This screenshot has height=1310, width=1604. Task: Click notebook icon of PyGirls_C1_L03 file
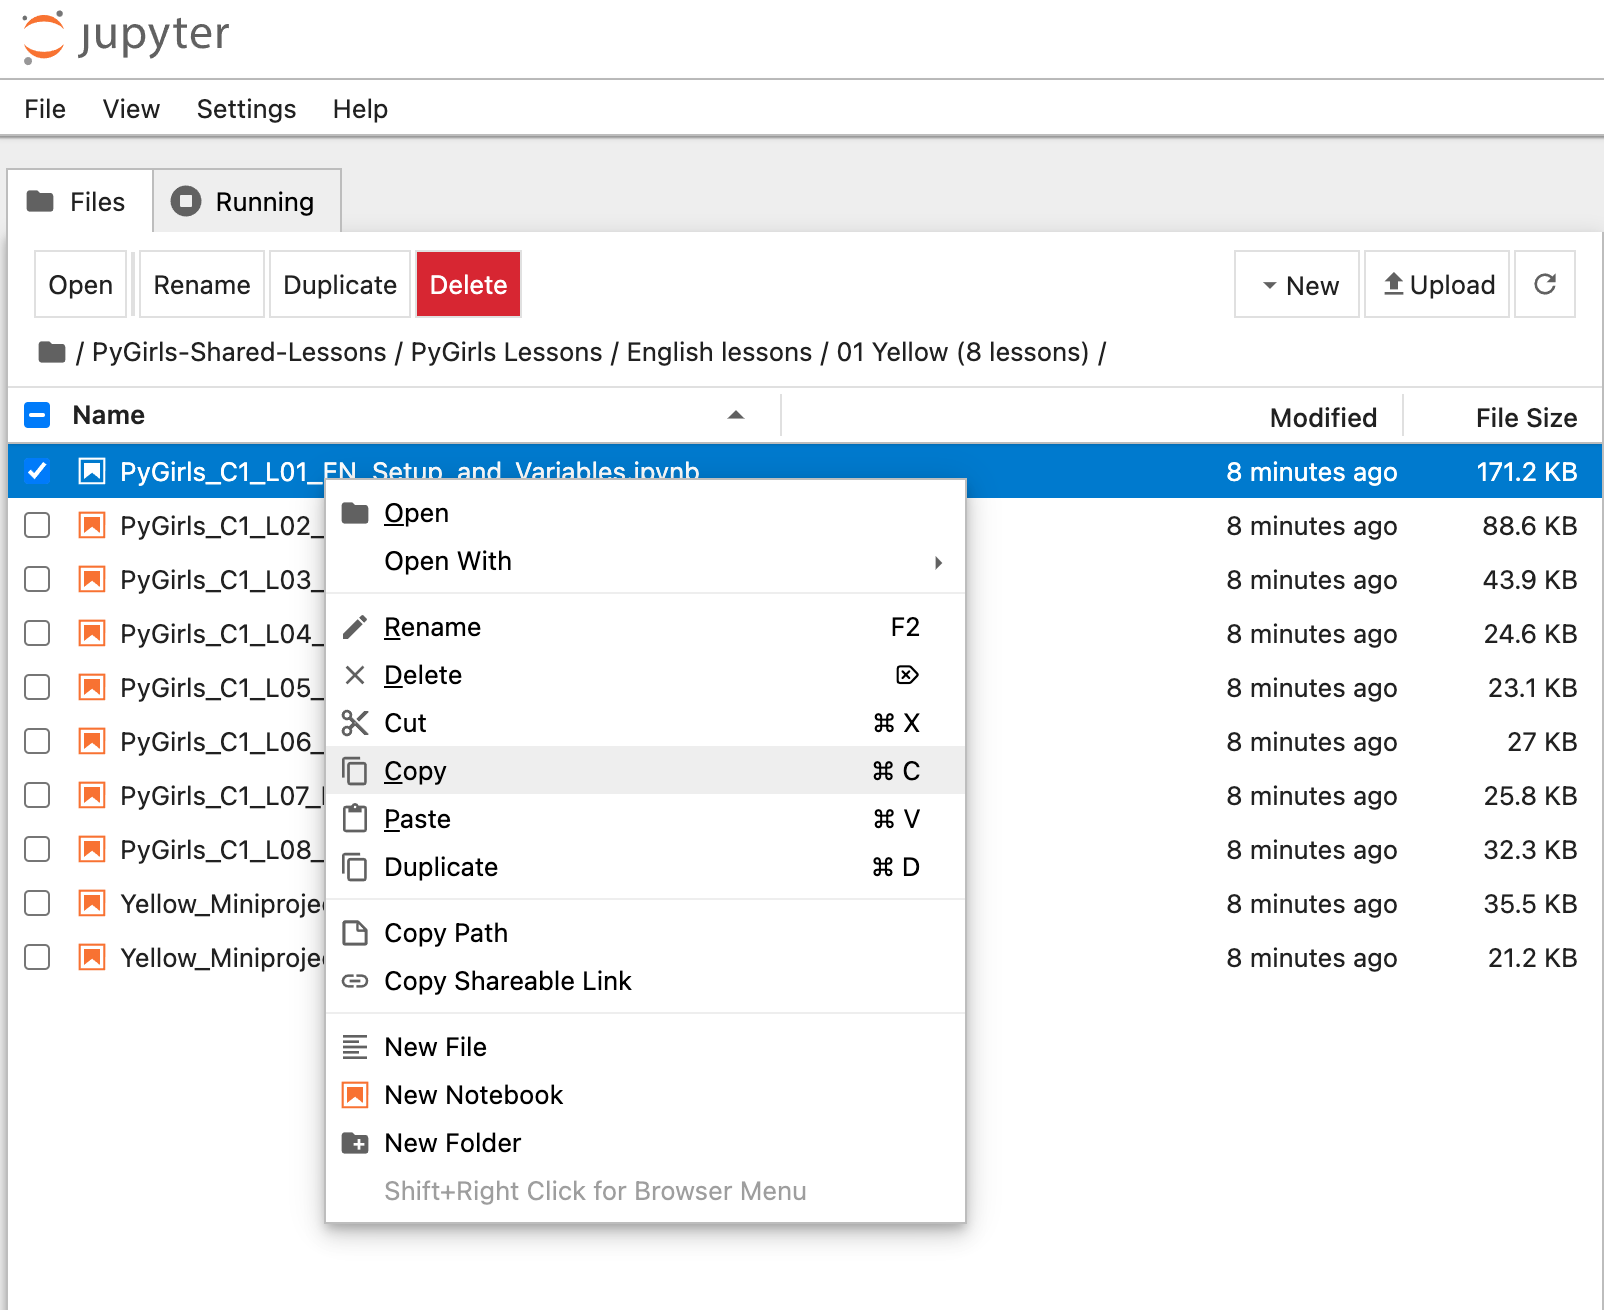coord(92,579)
